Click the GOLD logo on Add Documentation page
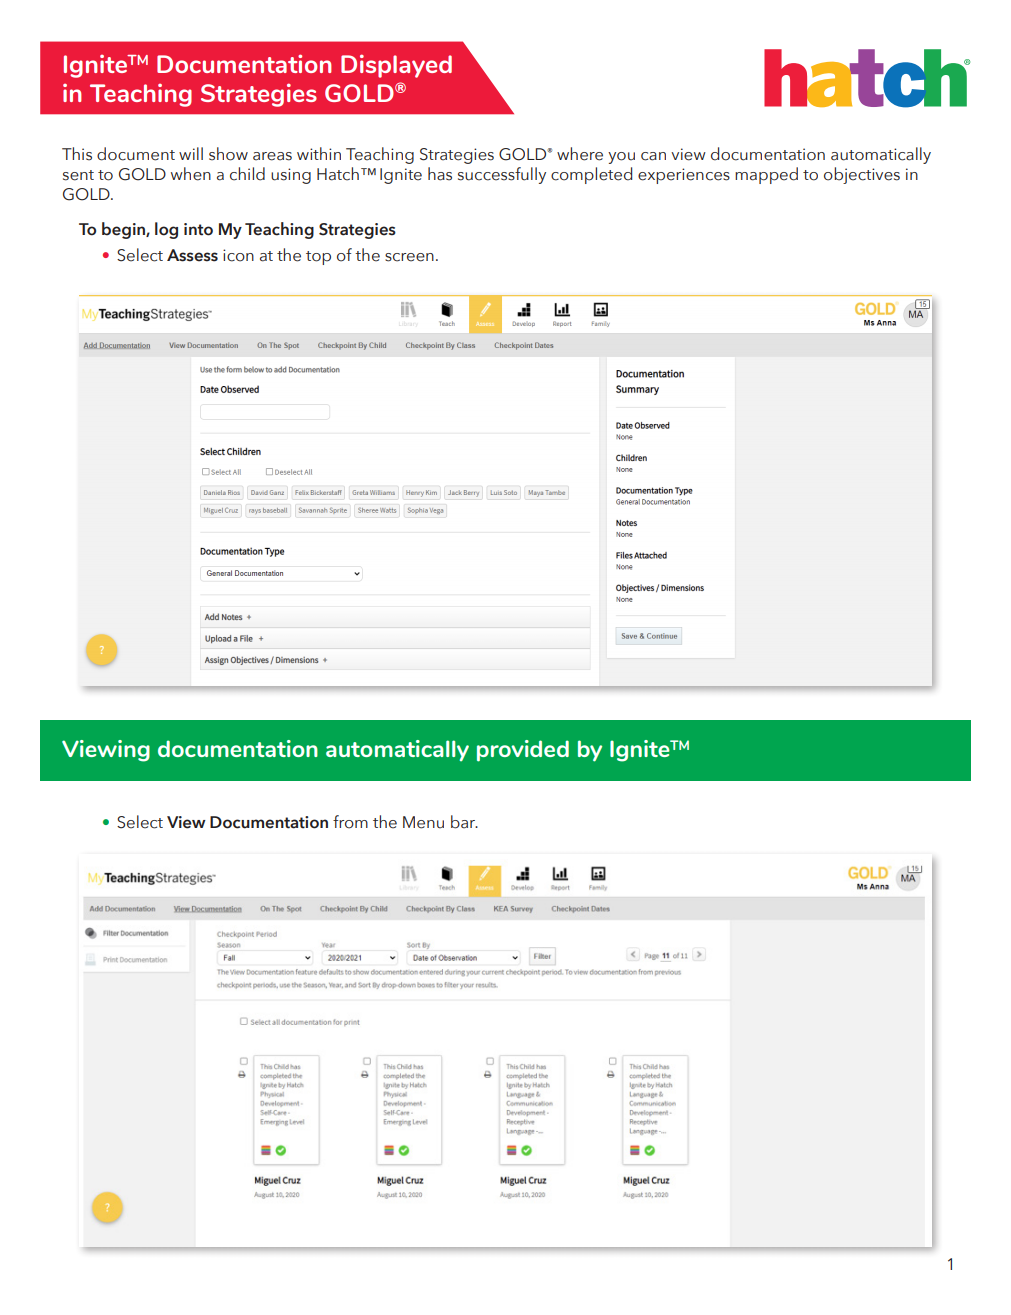The height and width of the screenshot is (1315, 1011). click(875, 310)
